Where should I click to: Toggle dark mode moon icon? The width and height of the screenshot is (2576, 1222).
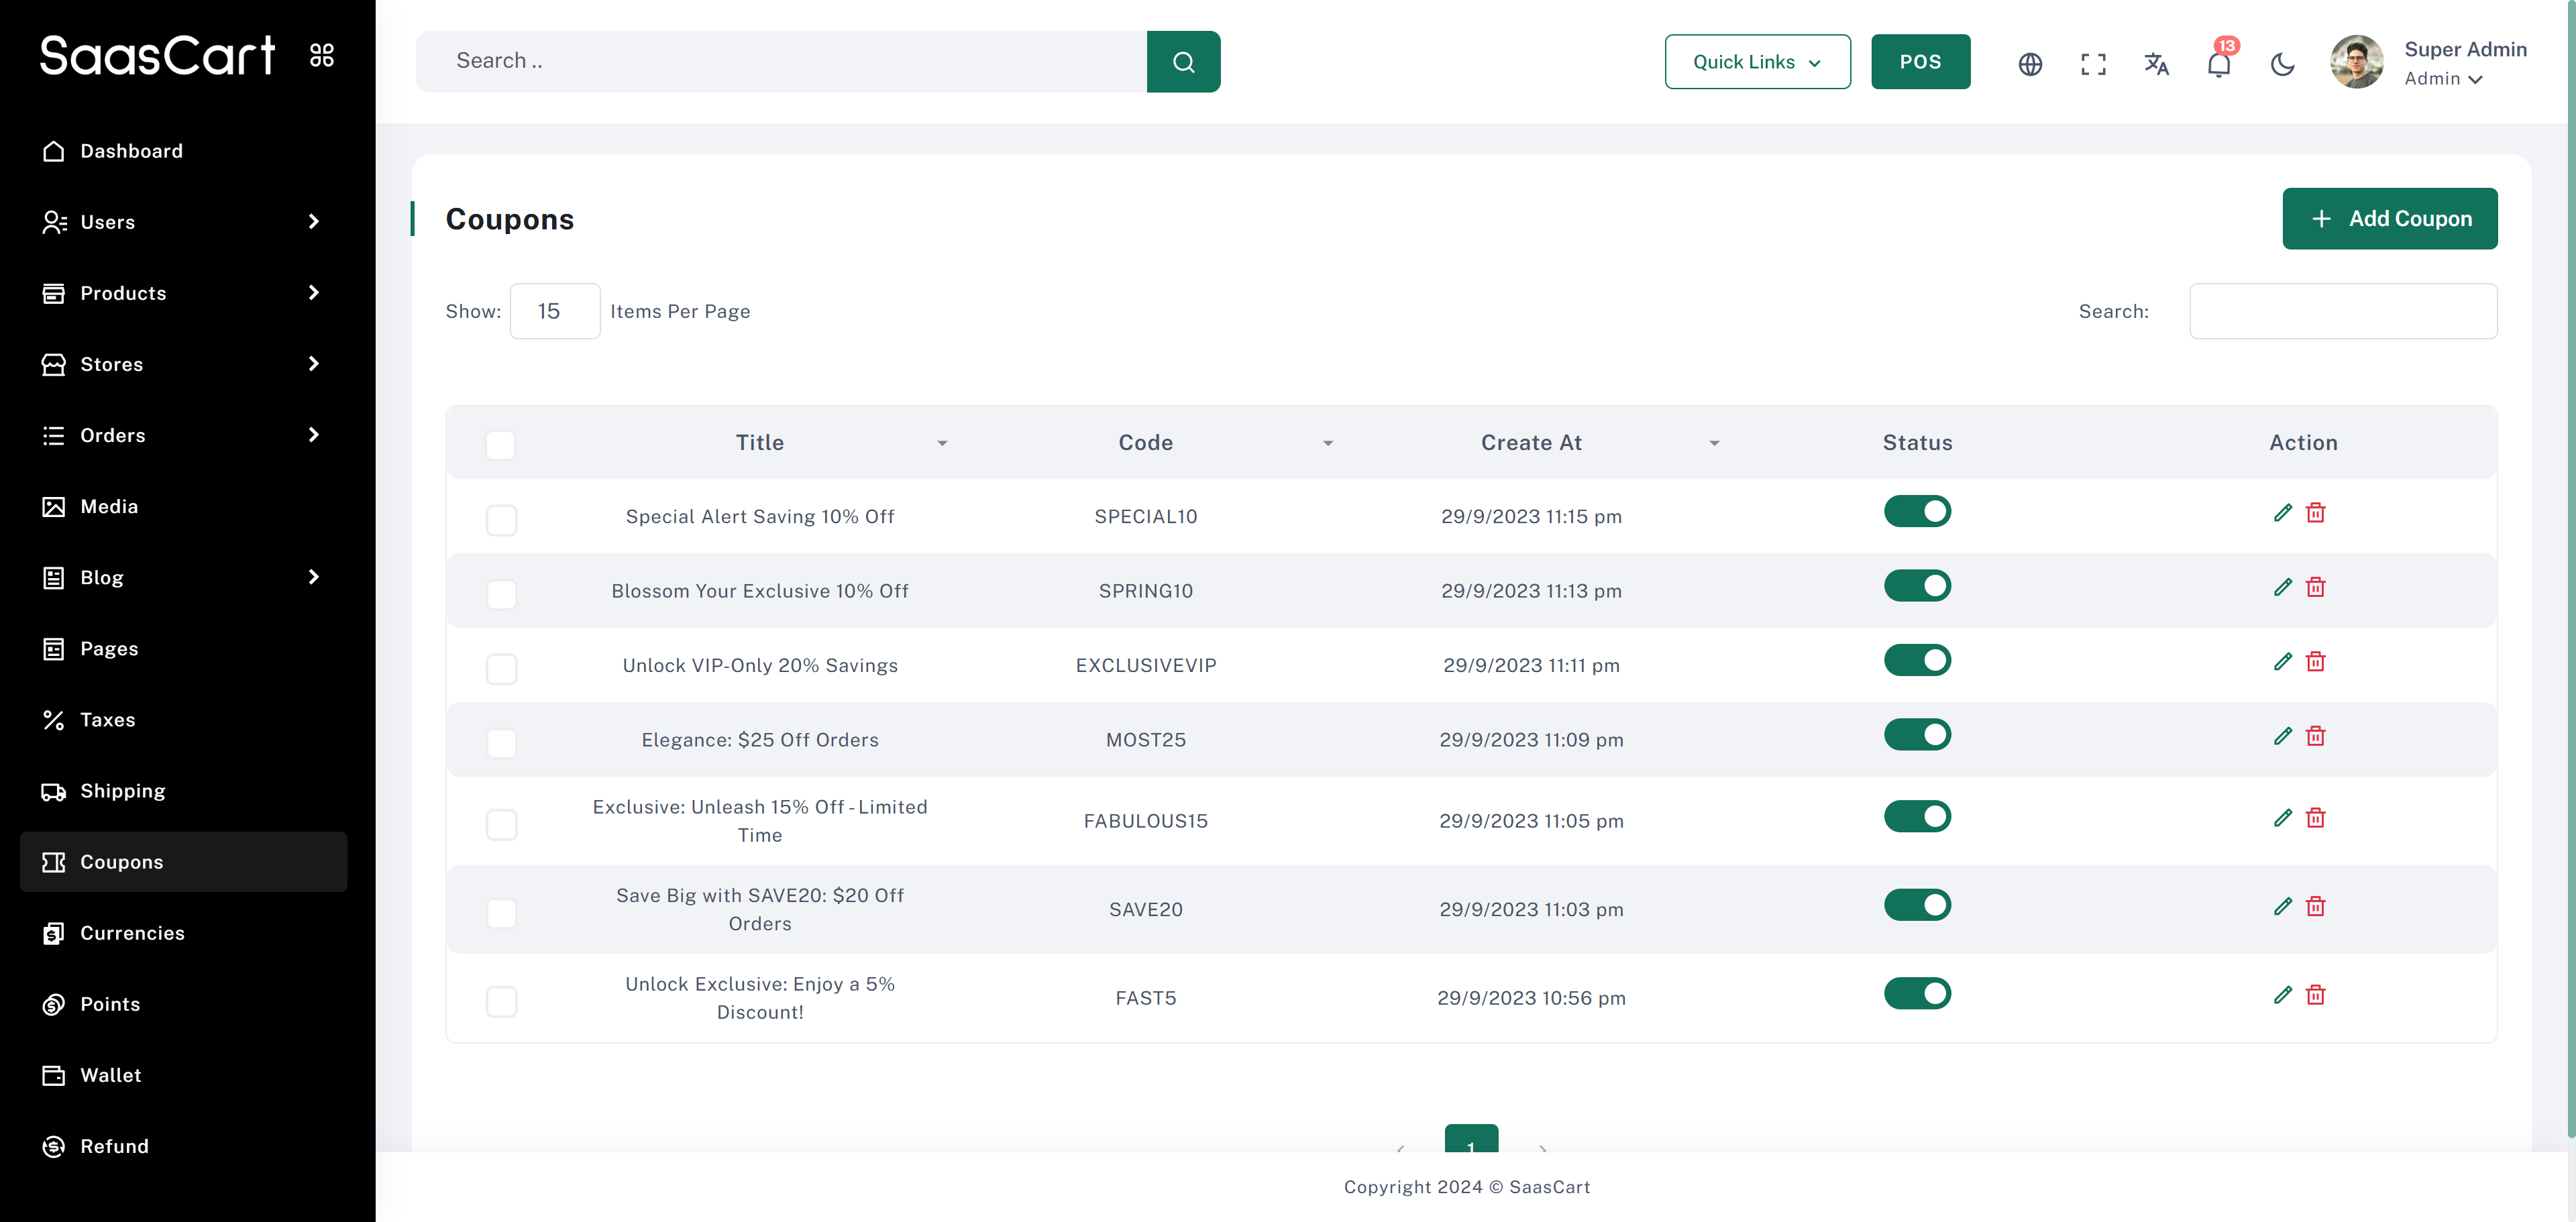[x=2282, y=64]
